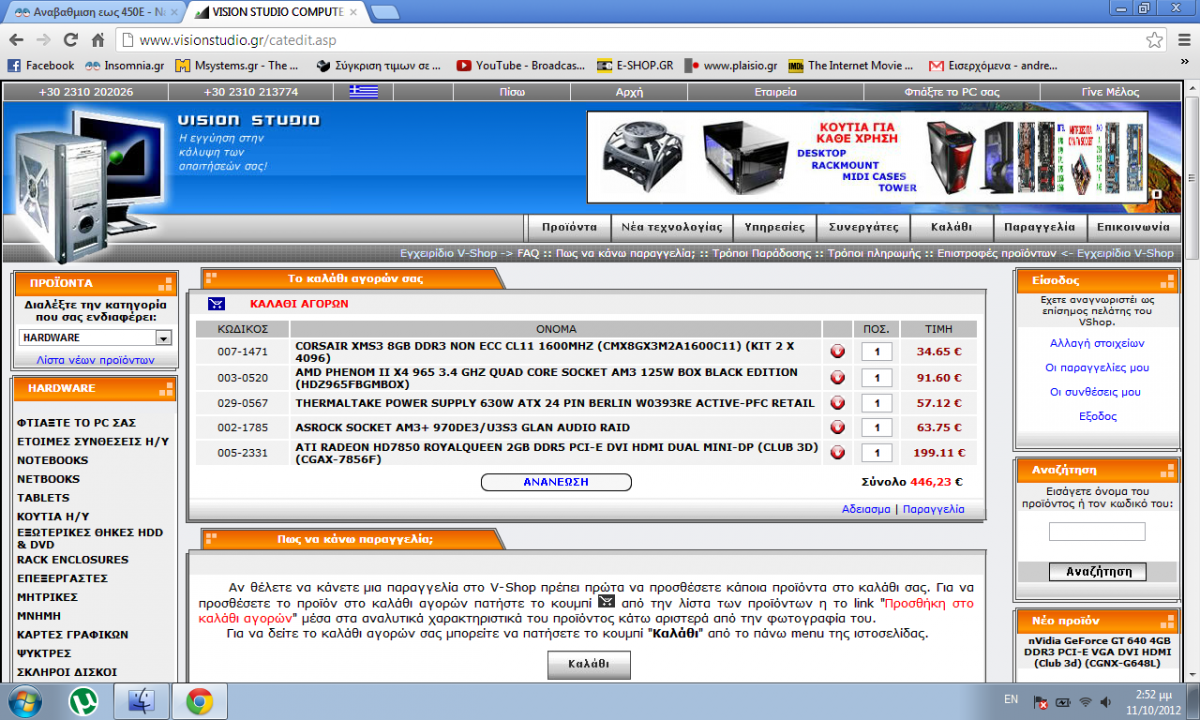Screen dimensions: 1200x720
Task: Bookmark this page with the star icon
Action: [1154, 40]
